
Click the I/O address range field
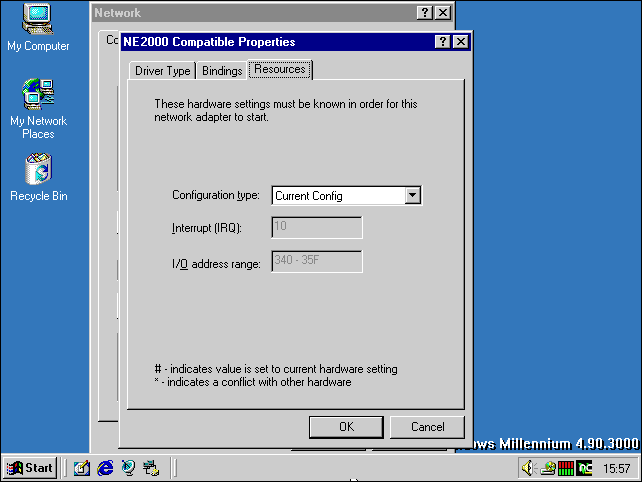(x=317, y=261)
